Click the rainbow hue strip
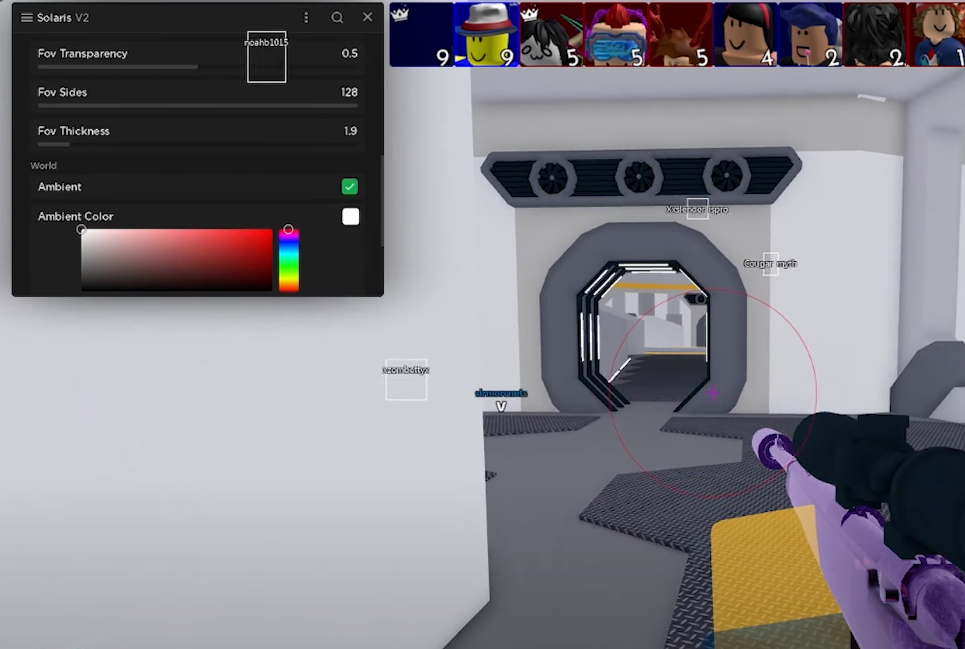This screenshot has width=965, height=649. point(289,260)
